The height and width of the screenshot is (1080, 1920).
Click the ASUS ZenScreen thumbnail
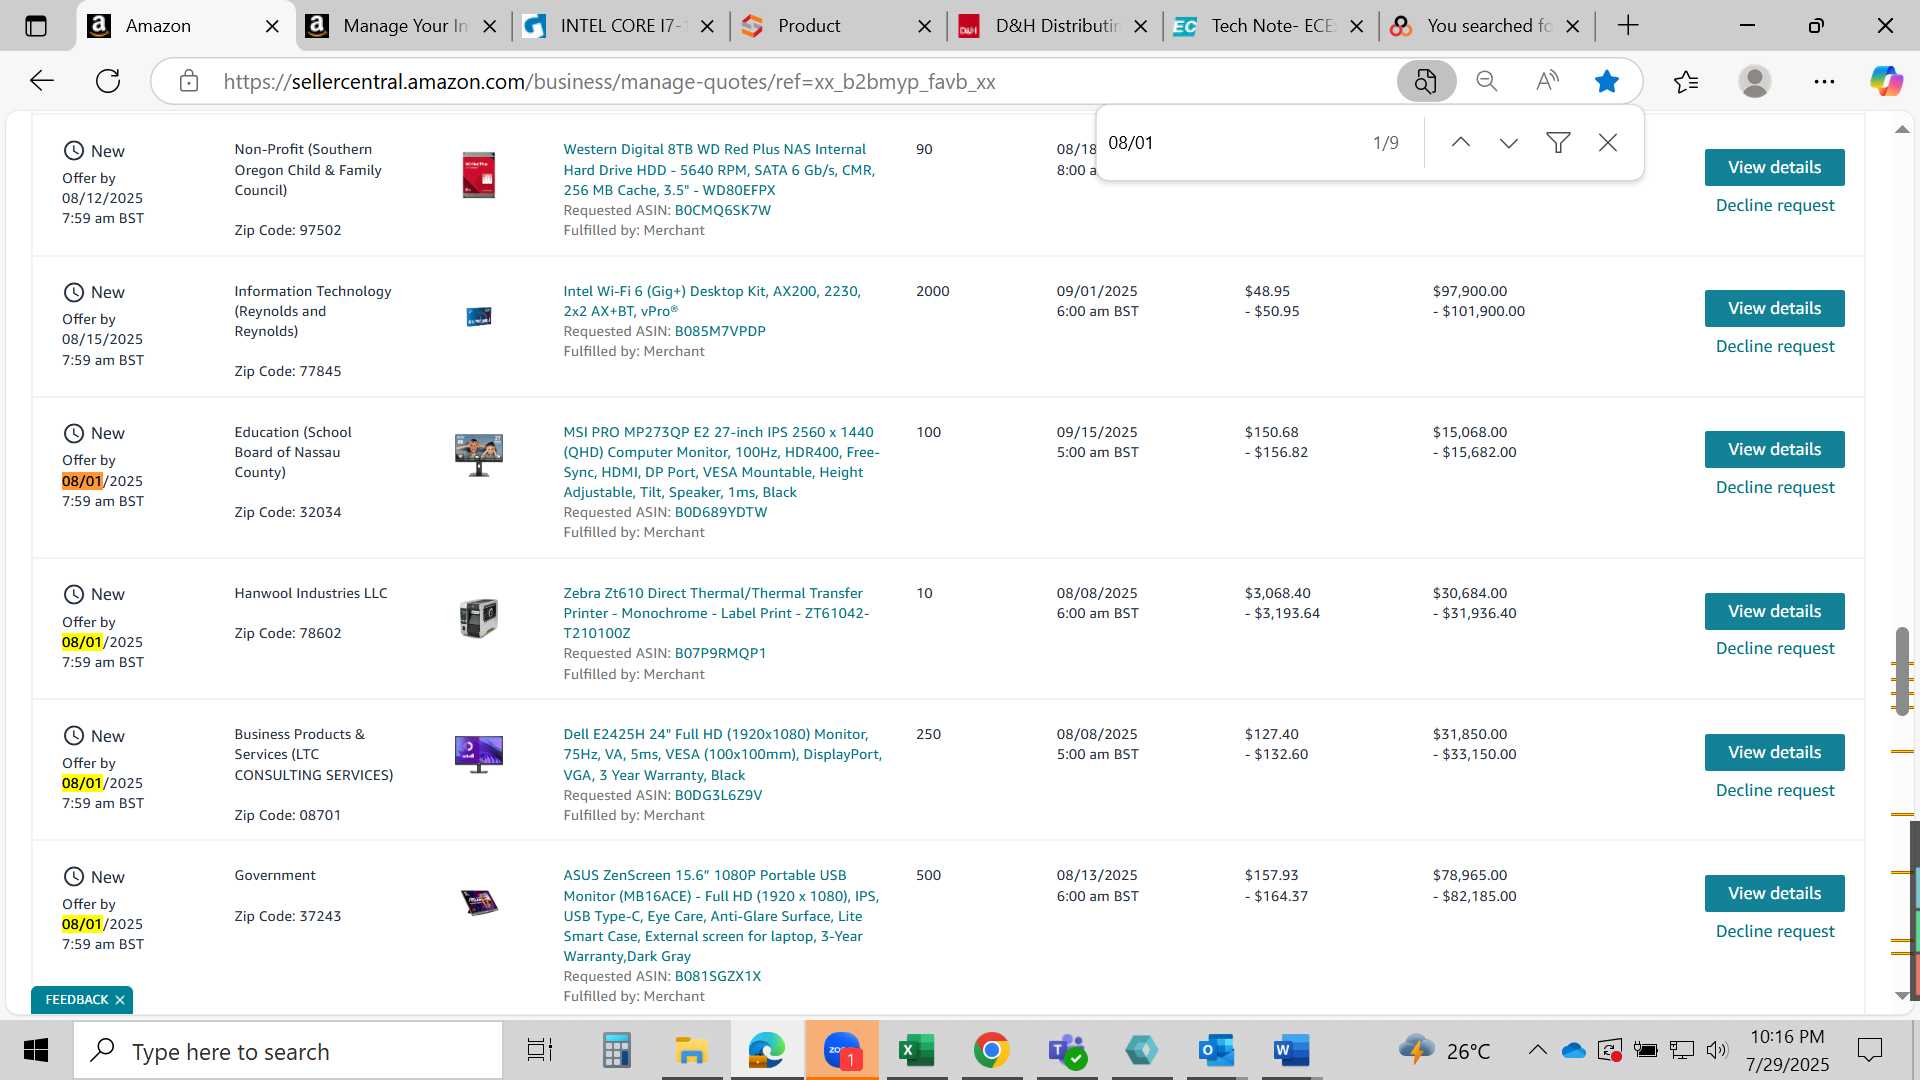[479, 902]
